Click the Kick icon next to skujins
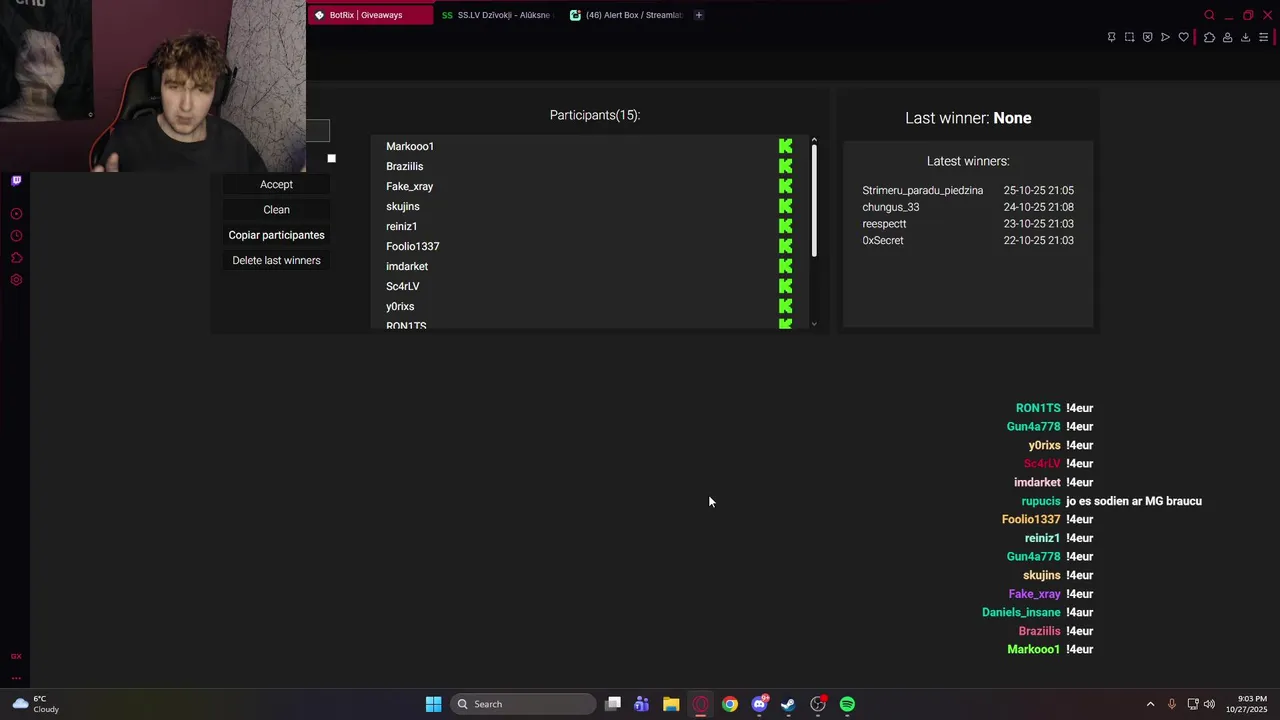Image resolution: width=1280 pixels, height=720 pixels. coord(786,206)
